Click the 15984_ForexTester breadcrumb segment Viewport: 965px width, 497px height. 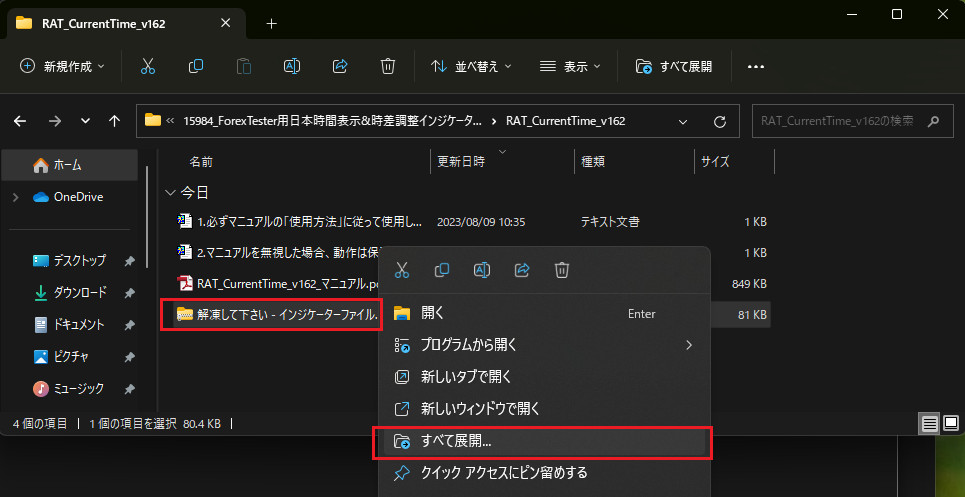pyautogui.click(x=332, y=121)
